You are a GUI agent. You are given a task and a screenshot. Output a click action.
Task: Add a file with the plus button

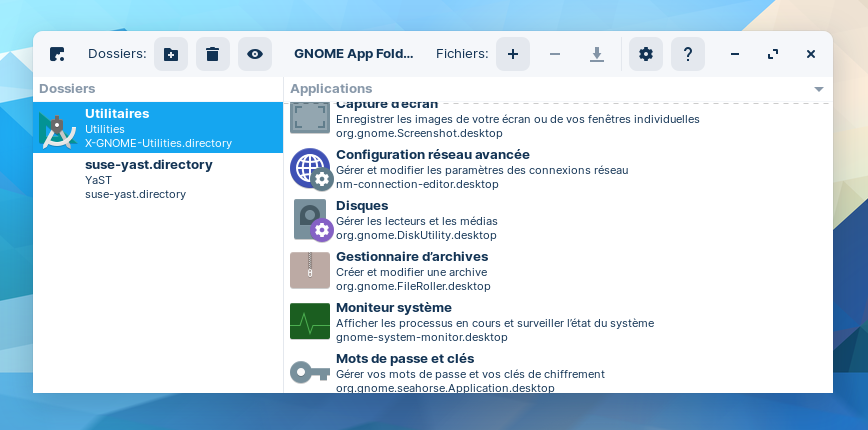click(513, 54)
